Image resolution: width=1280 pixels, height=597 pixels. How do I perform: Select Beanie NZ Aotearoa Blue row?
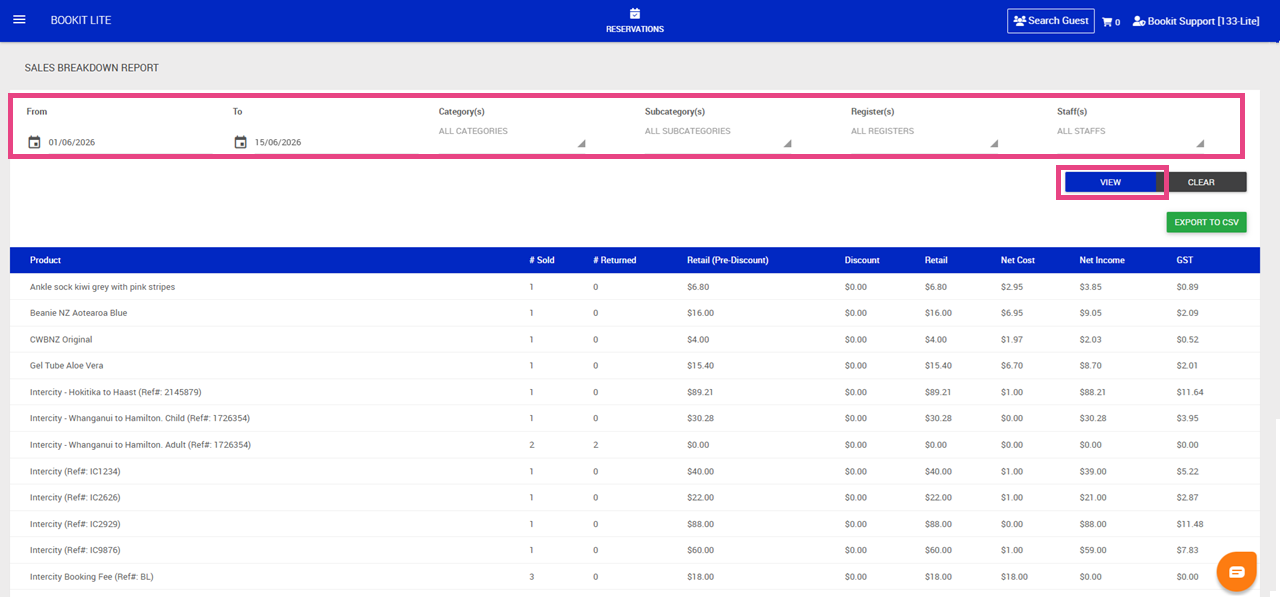click(635, 313)
